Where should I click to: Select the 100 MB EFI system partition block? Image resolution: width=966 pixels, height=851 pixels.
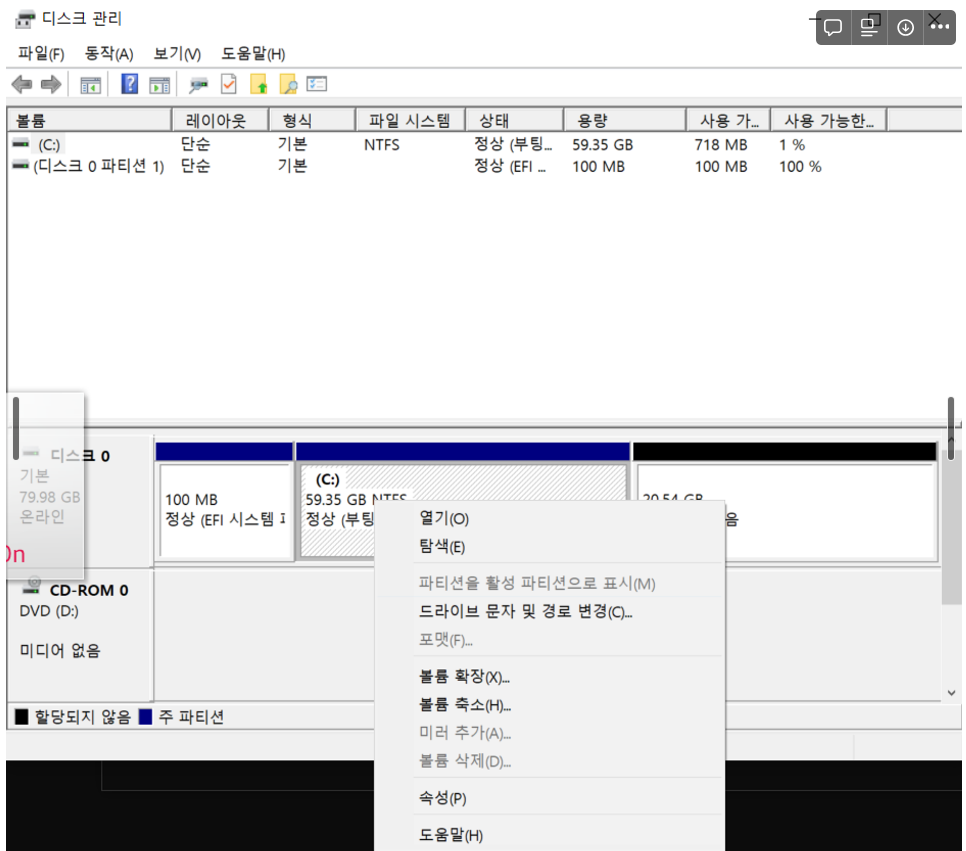point(225,510)
